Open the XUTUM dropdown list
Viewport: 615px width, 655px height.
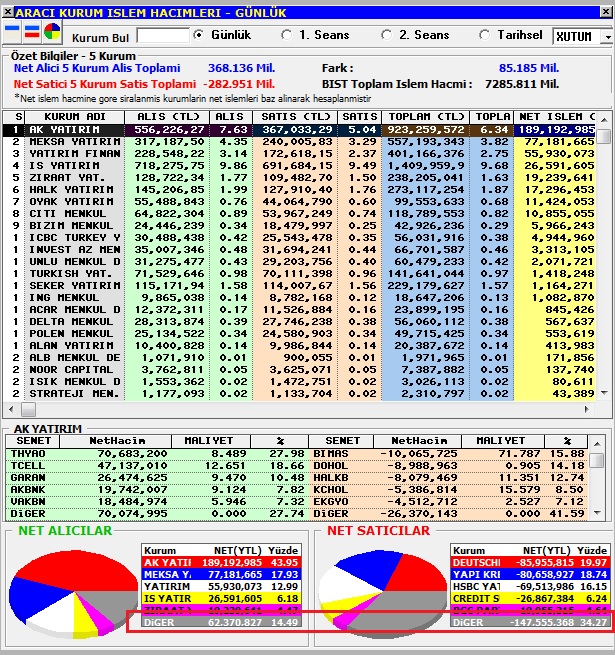(x=607, y=37)
